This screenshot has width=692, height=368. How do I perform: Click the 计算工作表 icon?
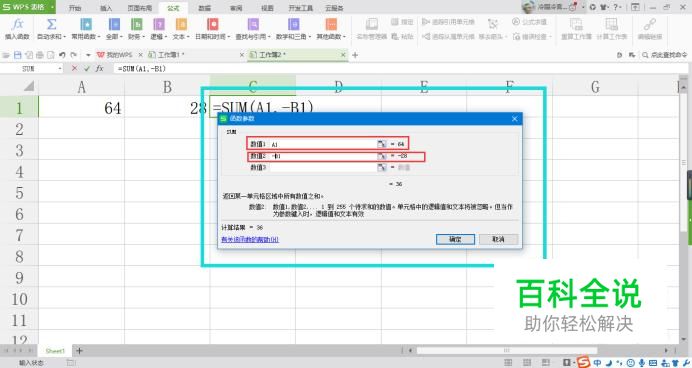(611, 24)
